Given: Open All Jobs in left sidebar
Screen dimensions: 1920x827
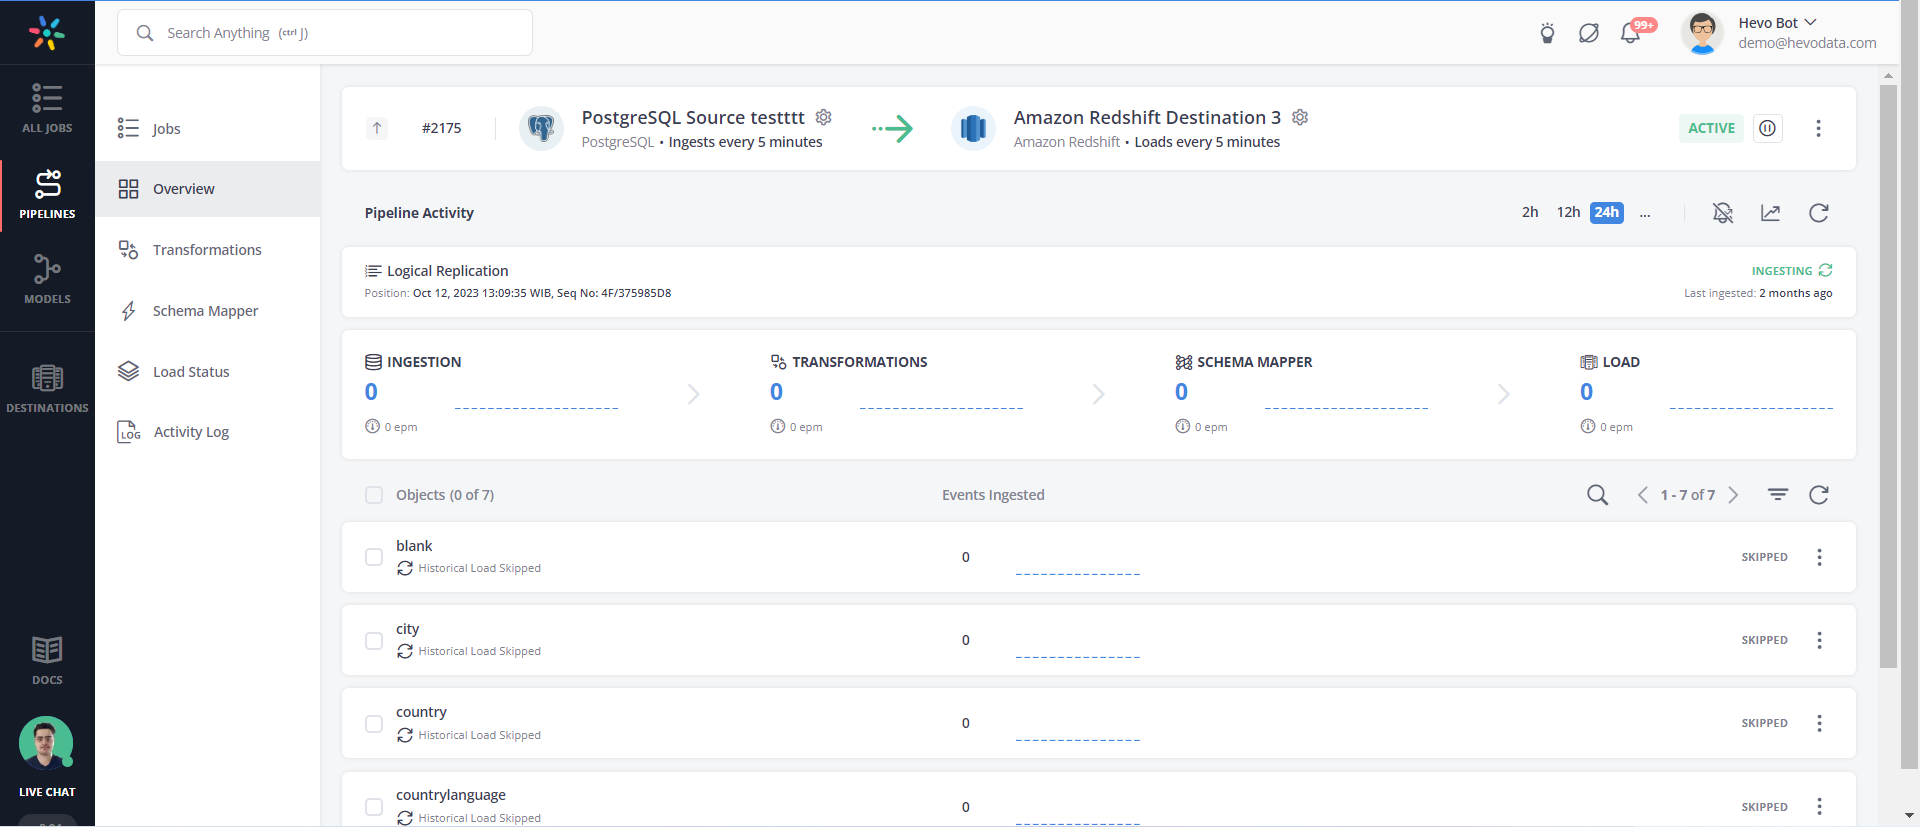Looking at the screenshot, I should pyautogui.click(x=47, y=107).
